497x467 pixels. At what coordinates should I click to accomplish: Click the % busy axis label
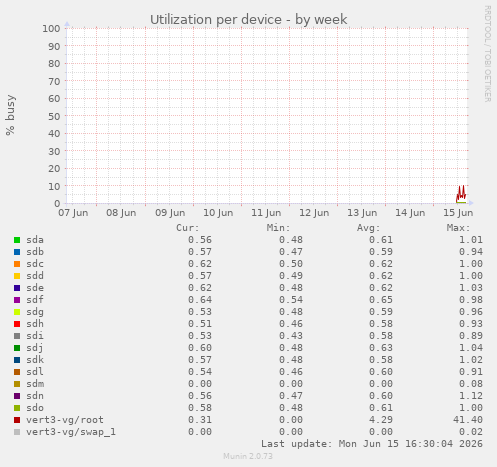10,115
